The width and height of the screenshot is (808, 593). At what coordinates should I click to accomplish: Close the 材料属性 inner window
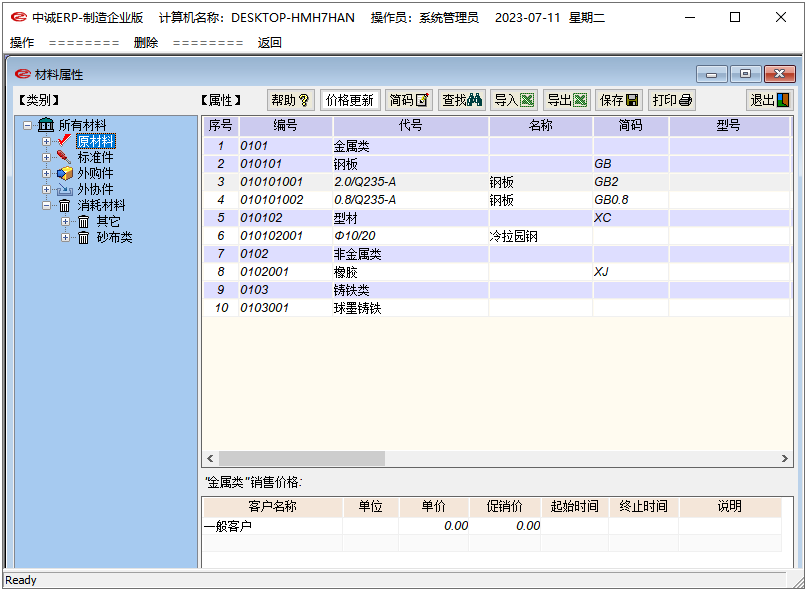click(x=780, y=74)
